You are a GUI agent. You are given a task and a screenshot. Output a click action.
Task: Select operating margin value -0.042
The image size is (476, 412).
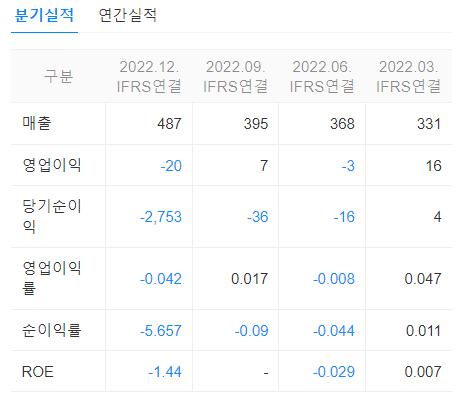(161, 279)
